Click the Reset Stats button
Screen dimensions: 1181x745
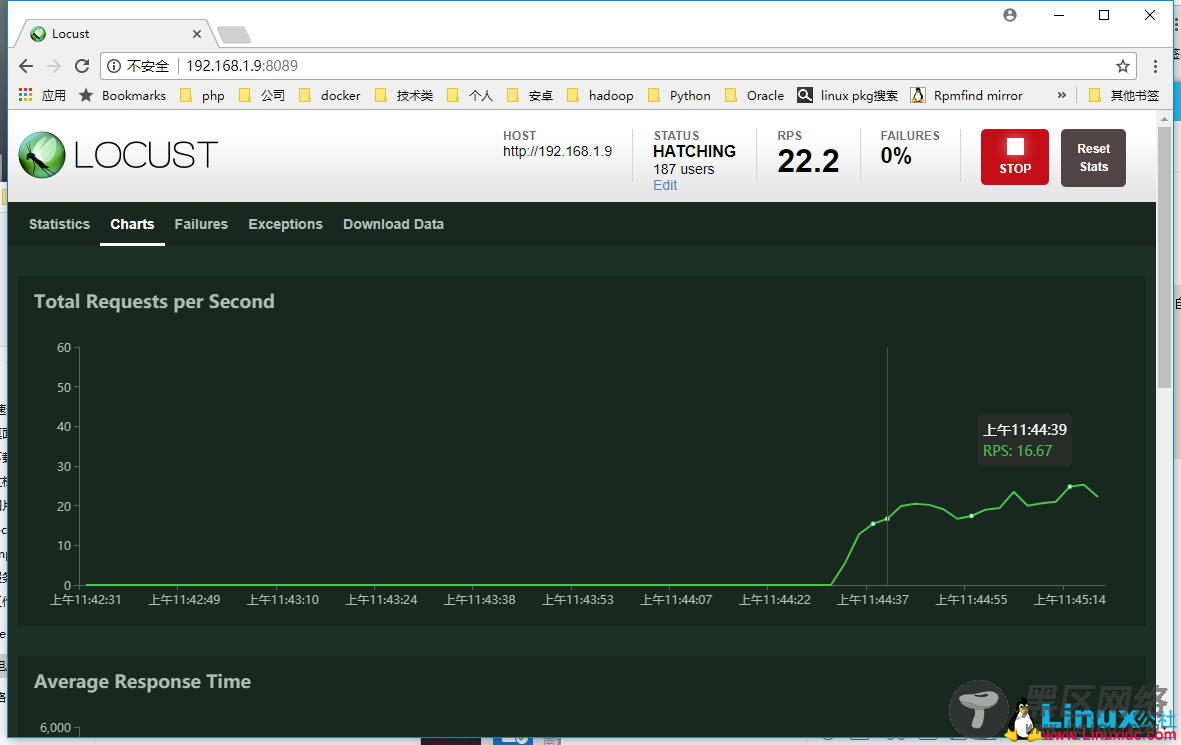click(1094, 157)
